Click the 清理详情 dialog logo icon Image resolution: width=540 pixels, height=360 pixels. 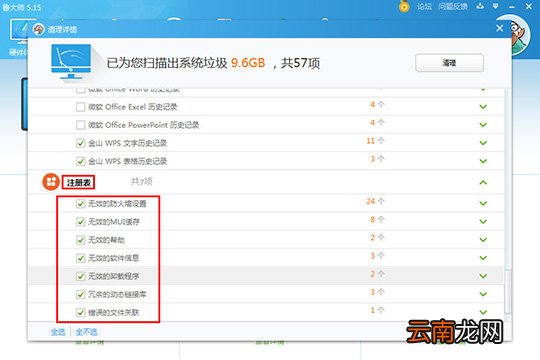pyautogui.click(x=39, y=29)
